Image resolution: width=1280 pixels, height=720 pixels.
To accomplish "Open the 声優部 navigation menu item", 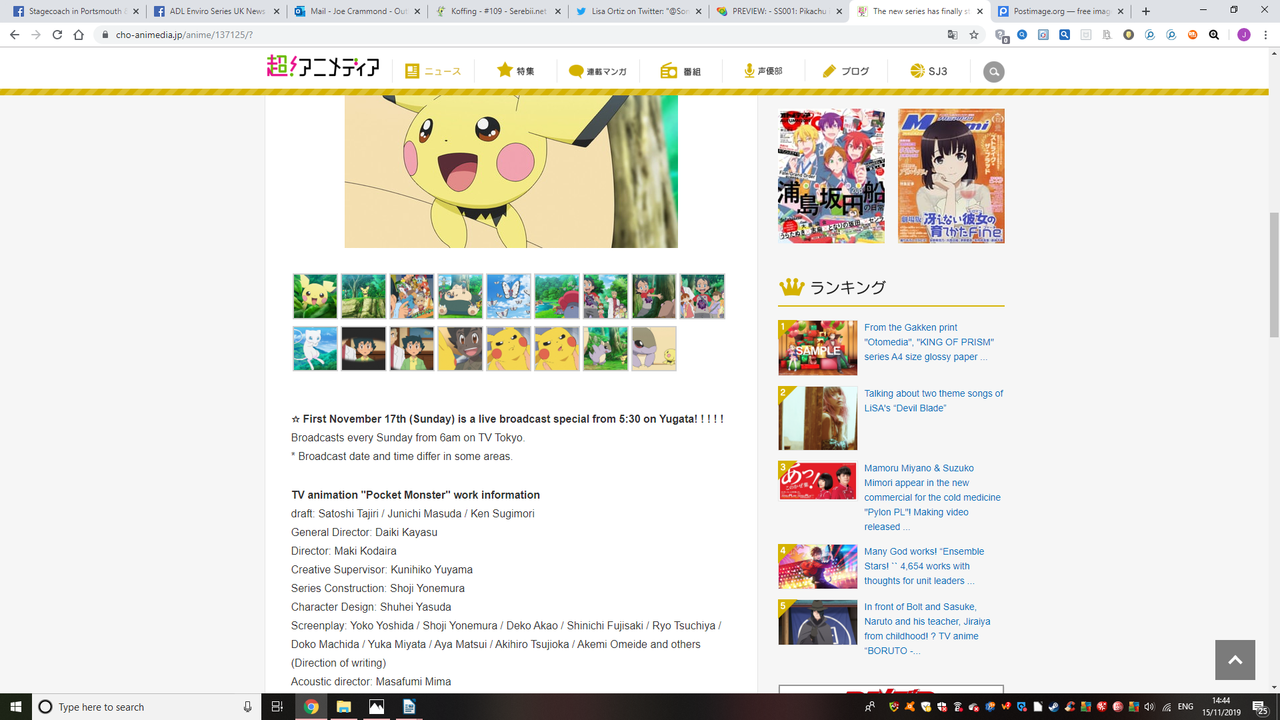I will pyautogui.click(x=763, y=71).
